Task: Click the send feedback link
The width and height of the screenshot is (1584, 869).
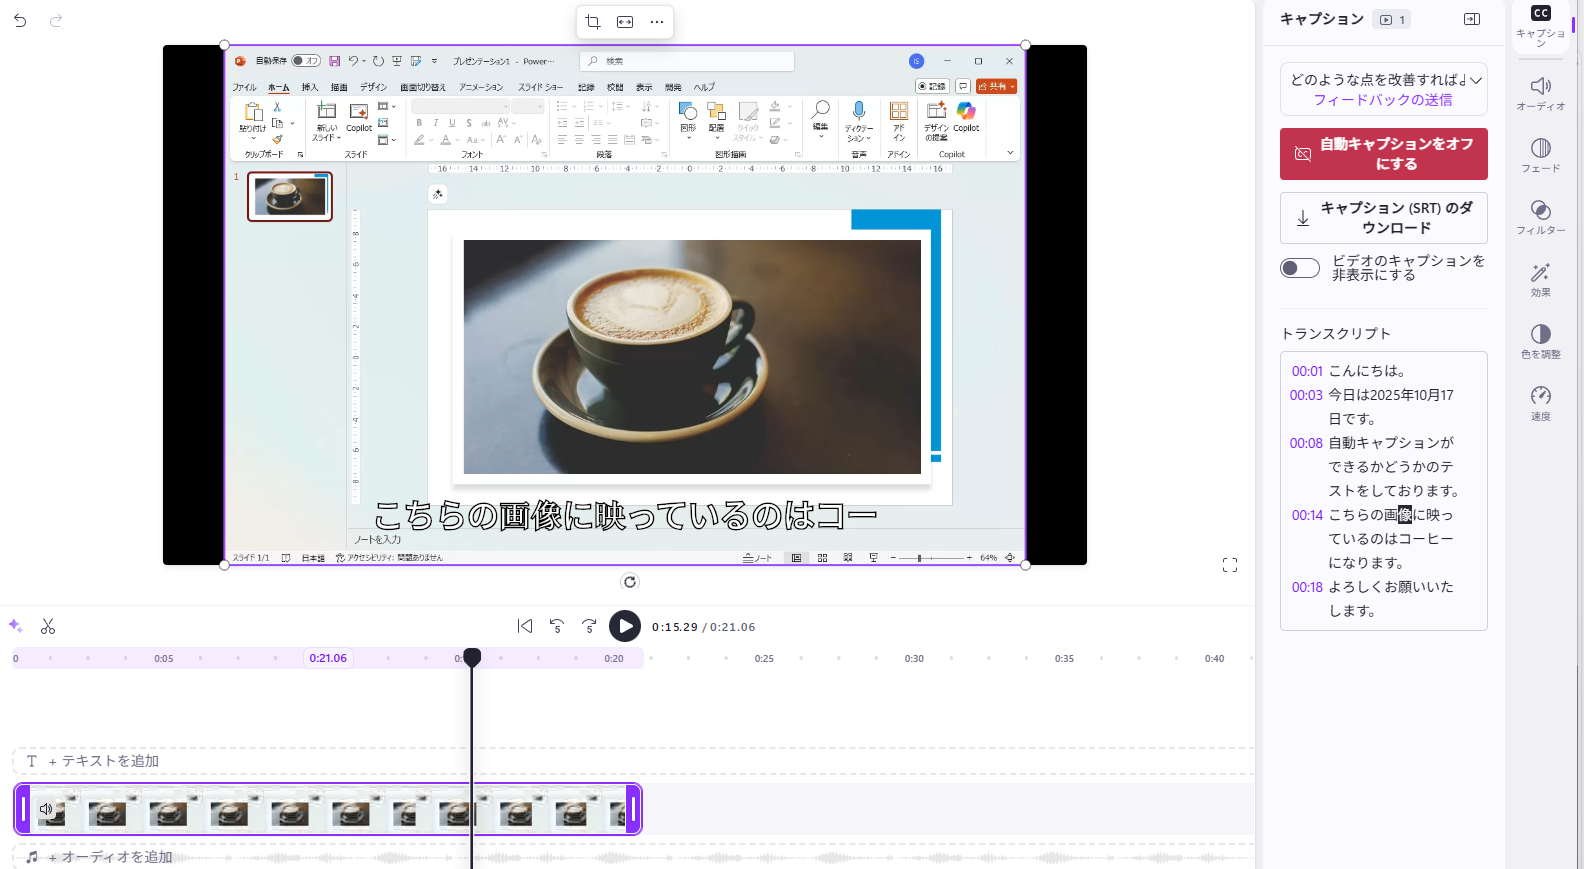Action: point(1383,100)
